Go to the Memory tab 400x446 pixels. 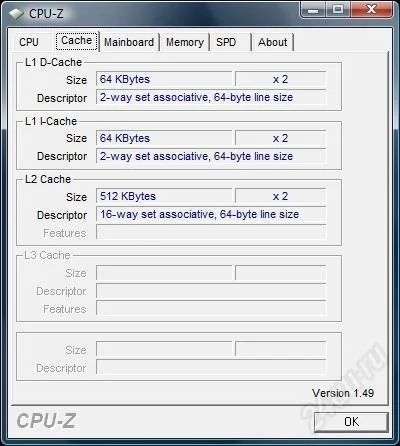[185, 42]
